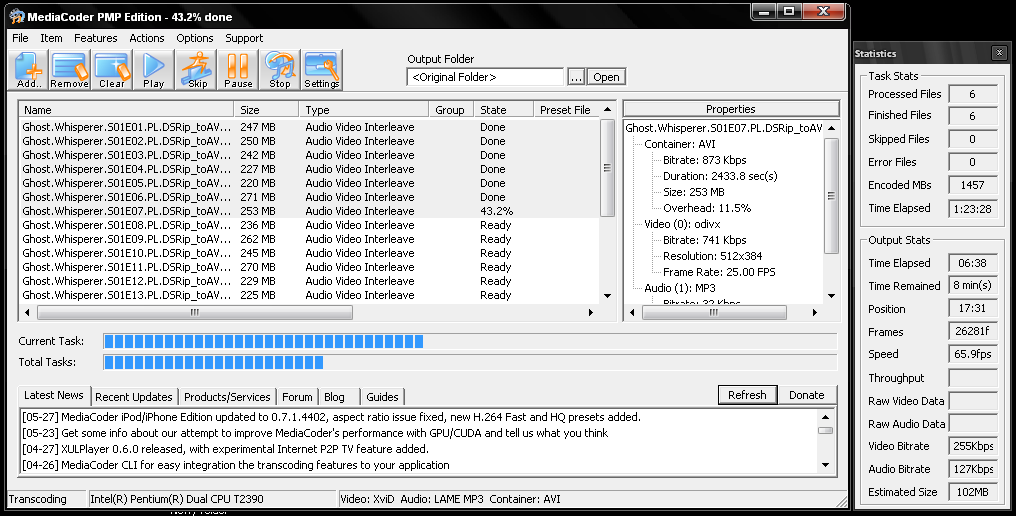Open the Support menu
1016x516 pixels.
(x=244, y=38)
